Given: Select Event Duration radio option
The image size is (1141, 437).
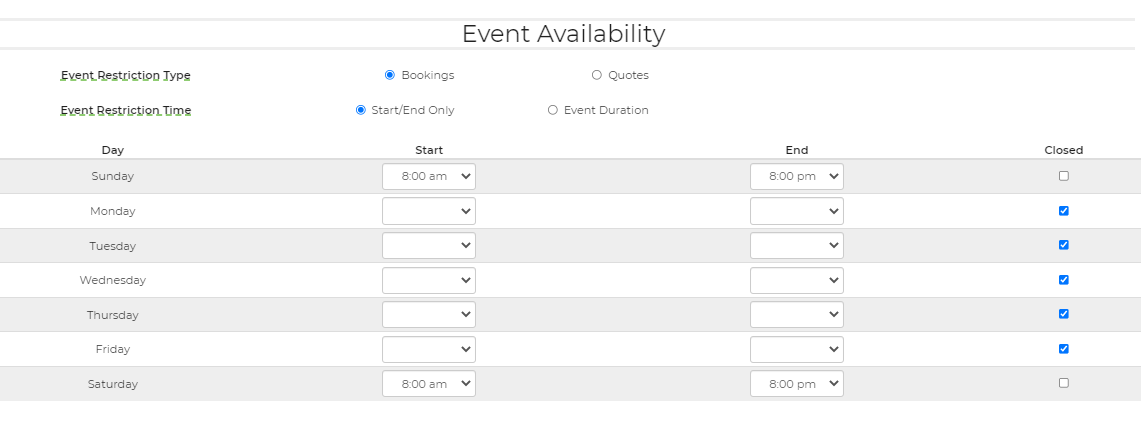Looking at the screenshot, I should 553,110.
